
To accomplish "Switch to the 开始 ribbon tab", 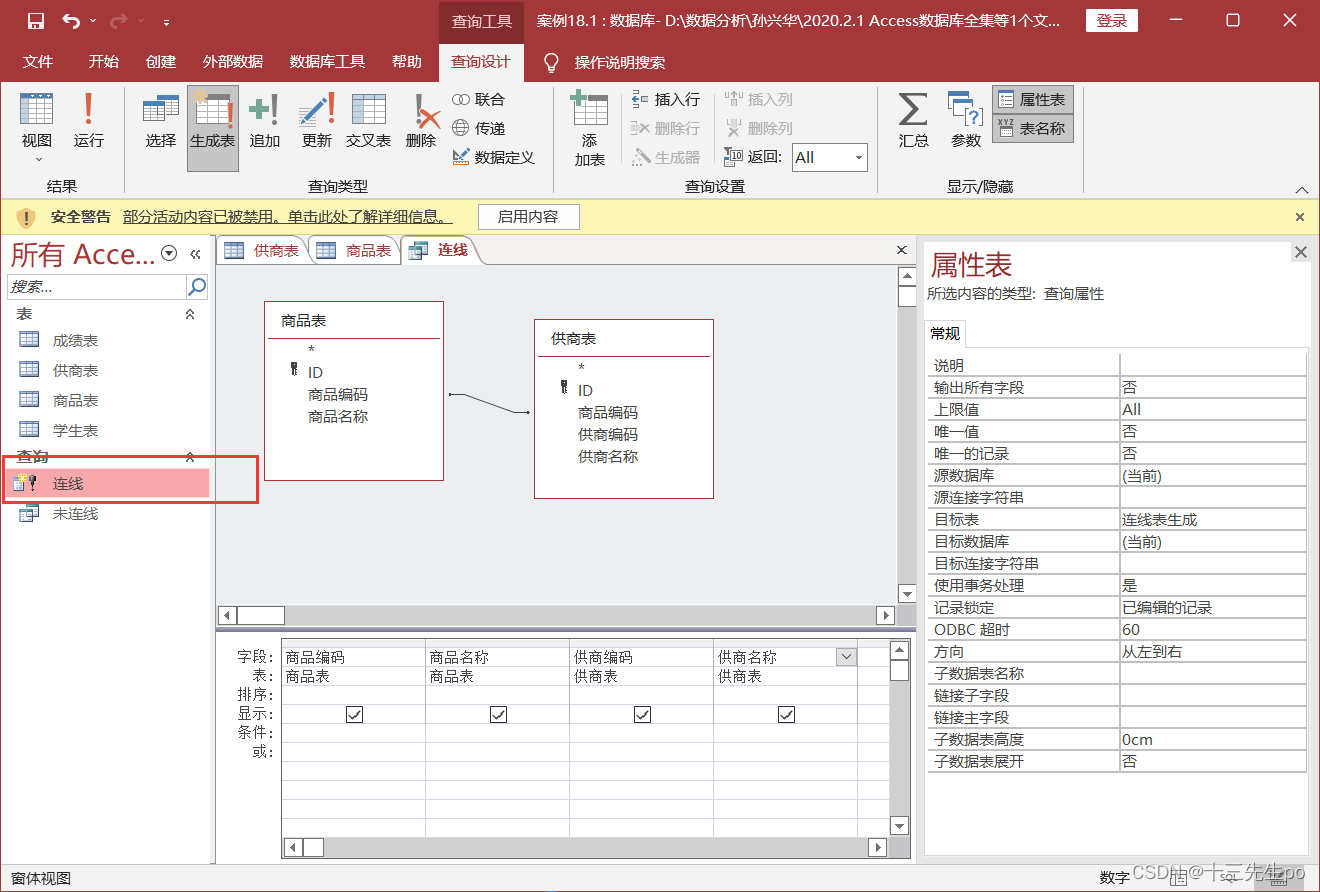I will tap(103, 62).
